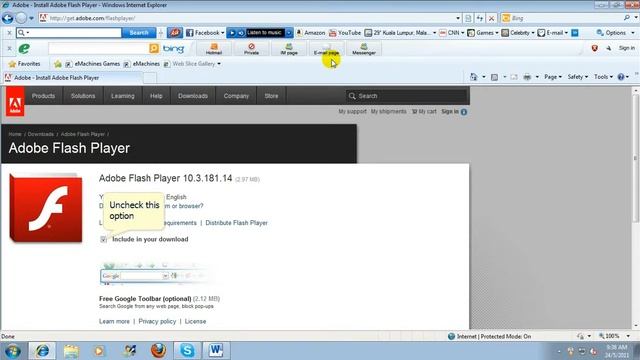Expand the Celebrity toolbar dropdown
Image resolution: width=640 pixels, height=360 pixels.
(533, 33)
